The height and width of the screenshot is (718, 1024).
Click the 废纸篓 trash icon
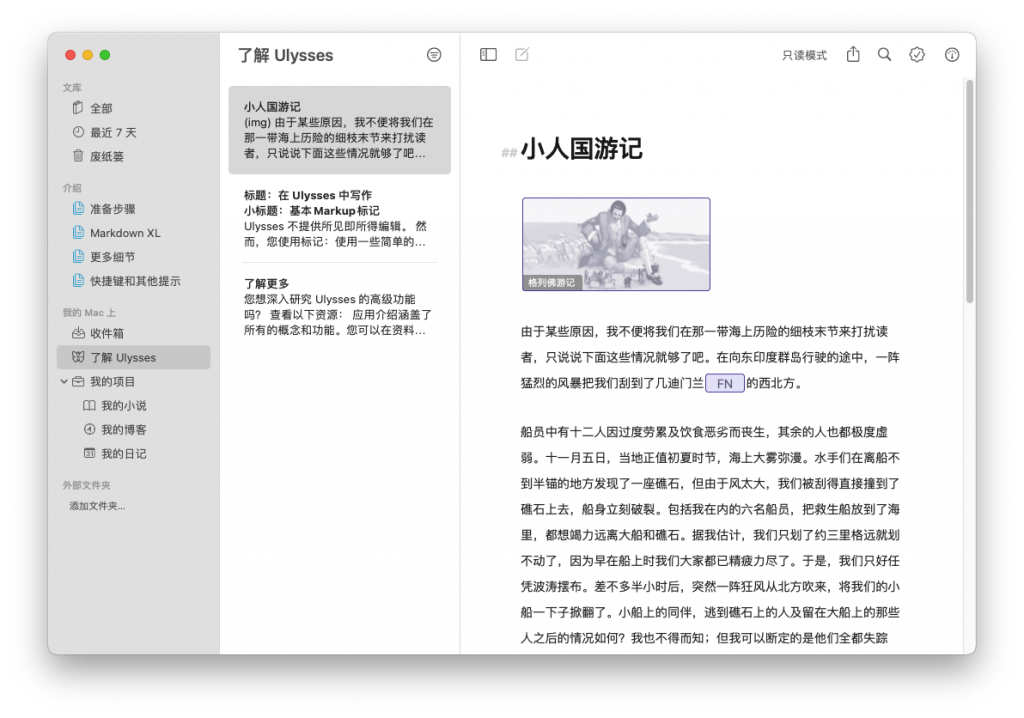[78, 155]
